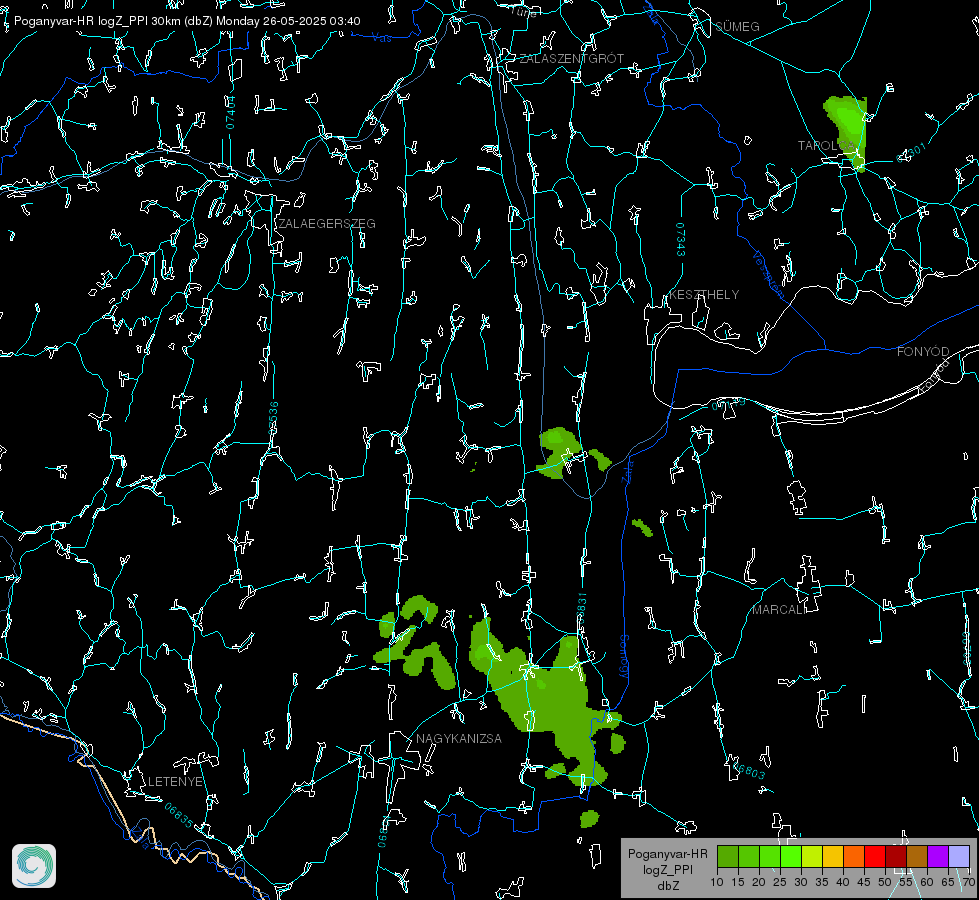Select the 30–35 dBZ yellow-green legend swatch
The height and width of the screenshot is (900, 979).
point(812,856)
